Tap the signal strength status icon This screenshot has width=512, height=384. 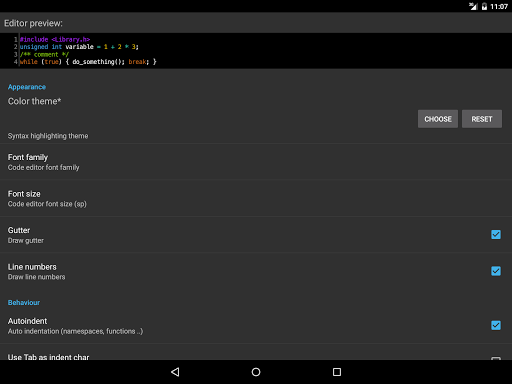click(x=473, y=6)
